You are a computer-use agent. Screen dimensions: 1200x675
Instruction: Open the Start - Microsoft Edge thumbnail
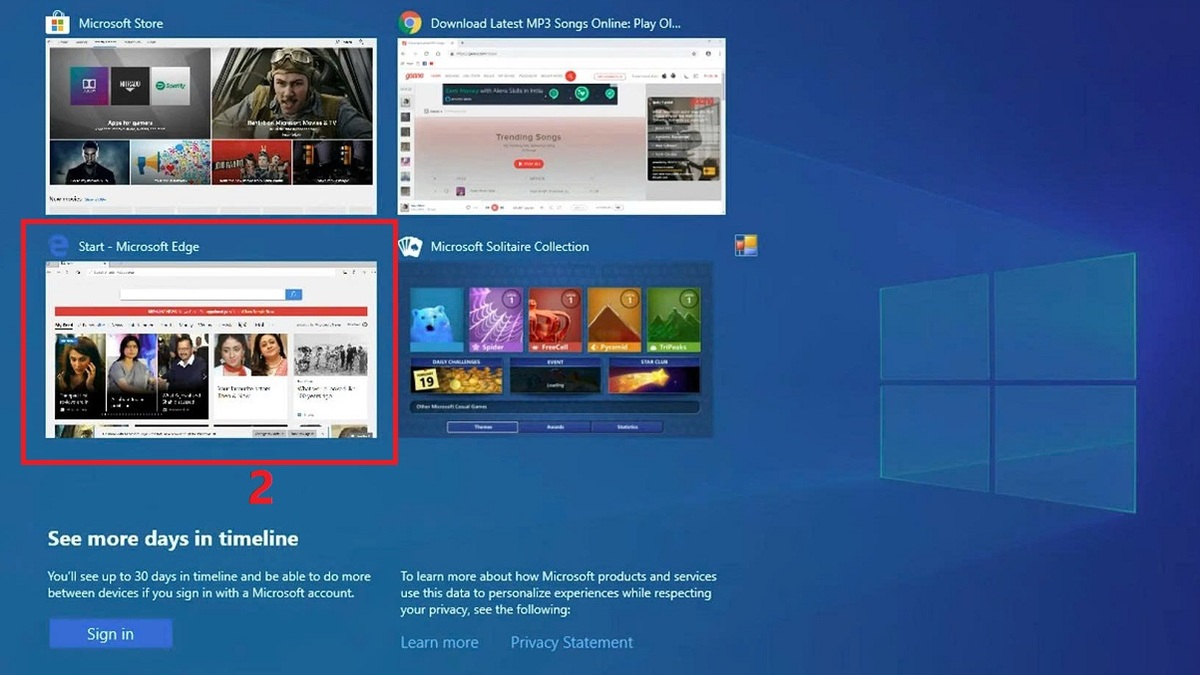211,350
